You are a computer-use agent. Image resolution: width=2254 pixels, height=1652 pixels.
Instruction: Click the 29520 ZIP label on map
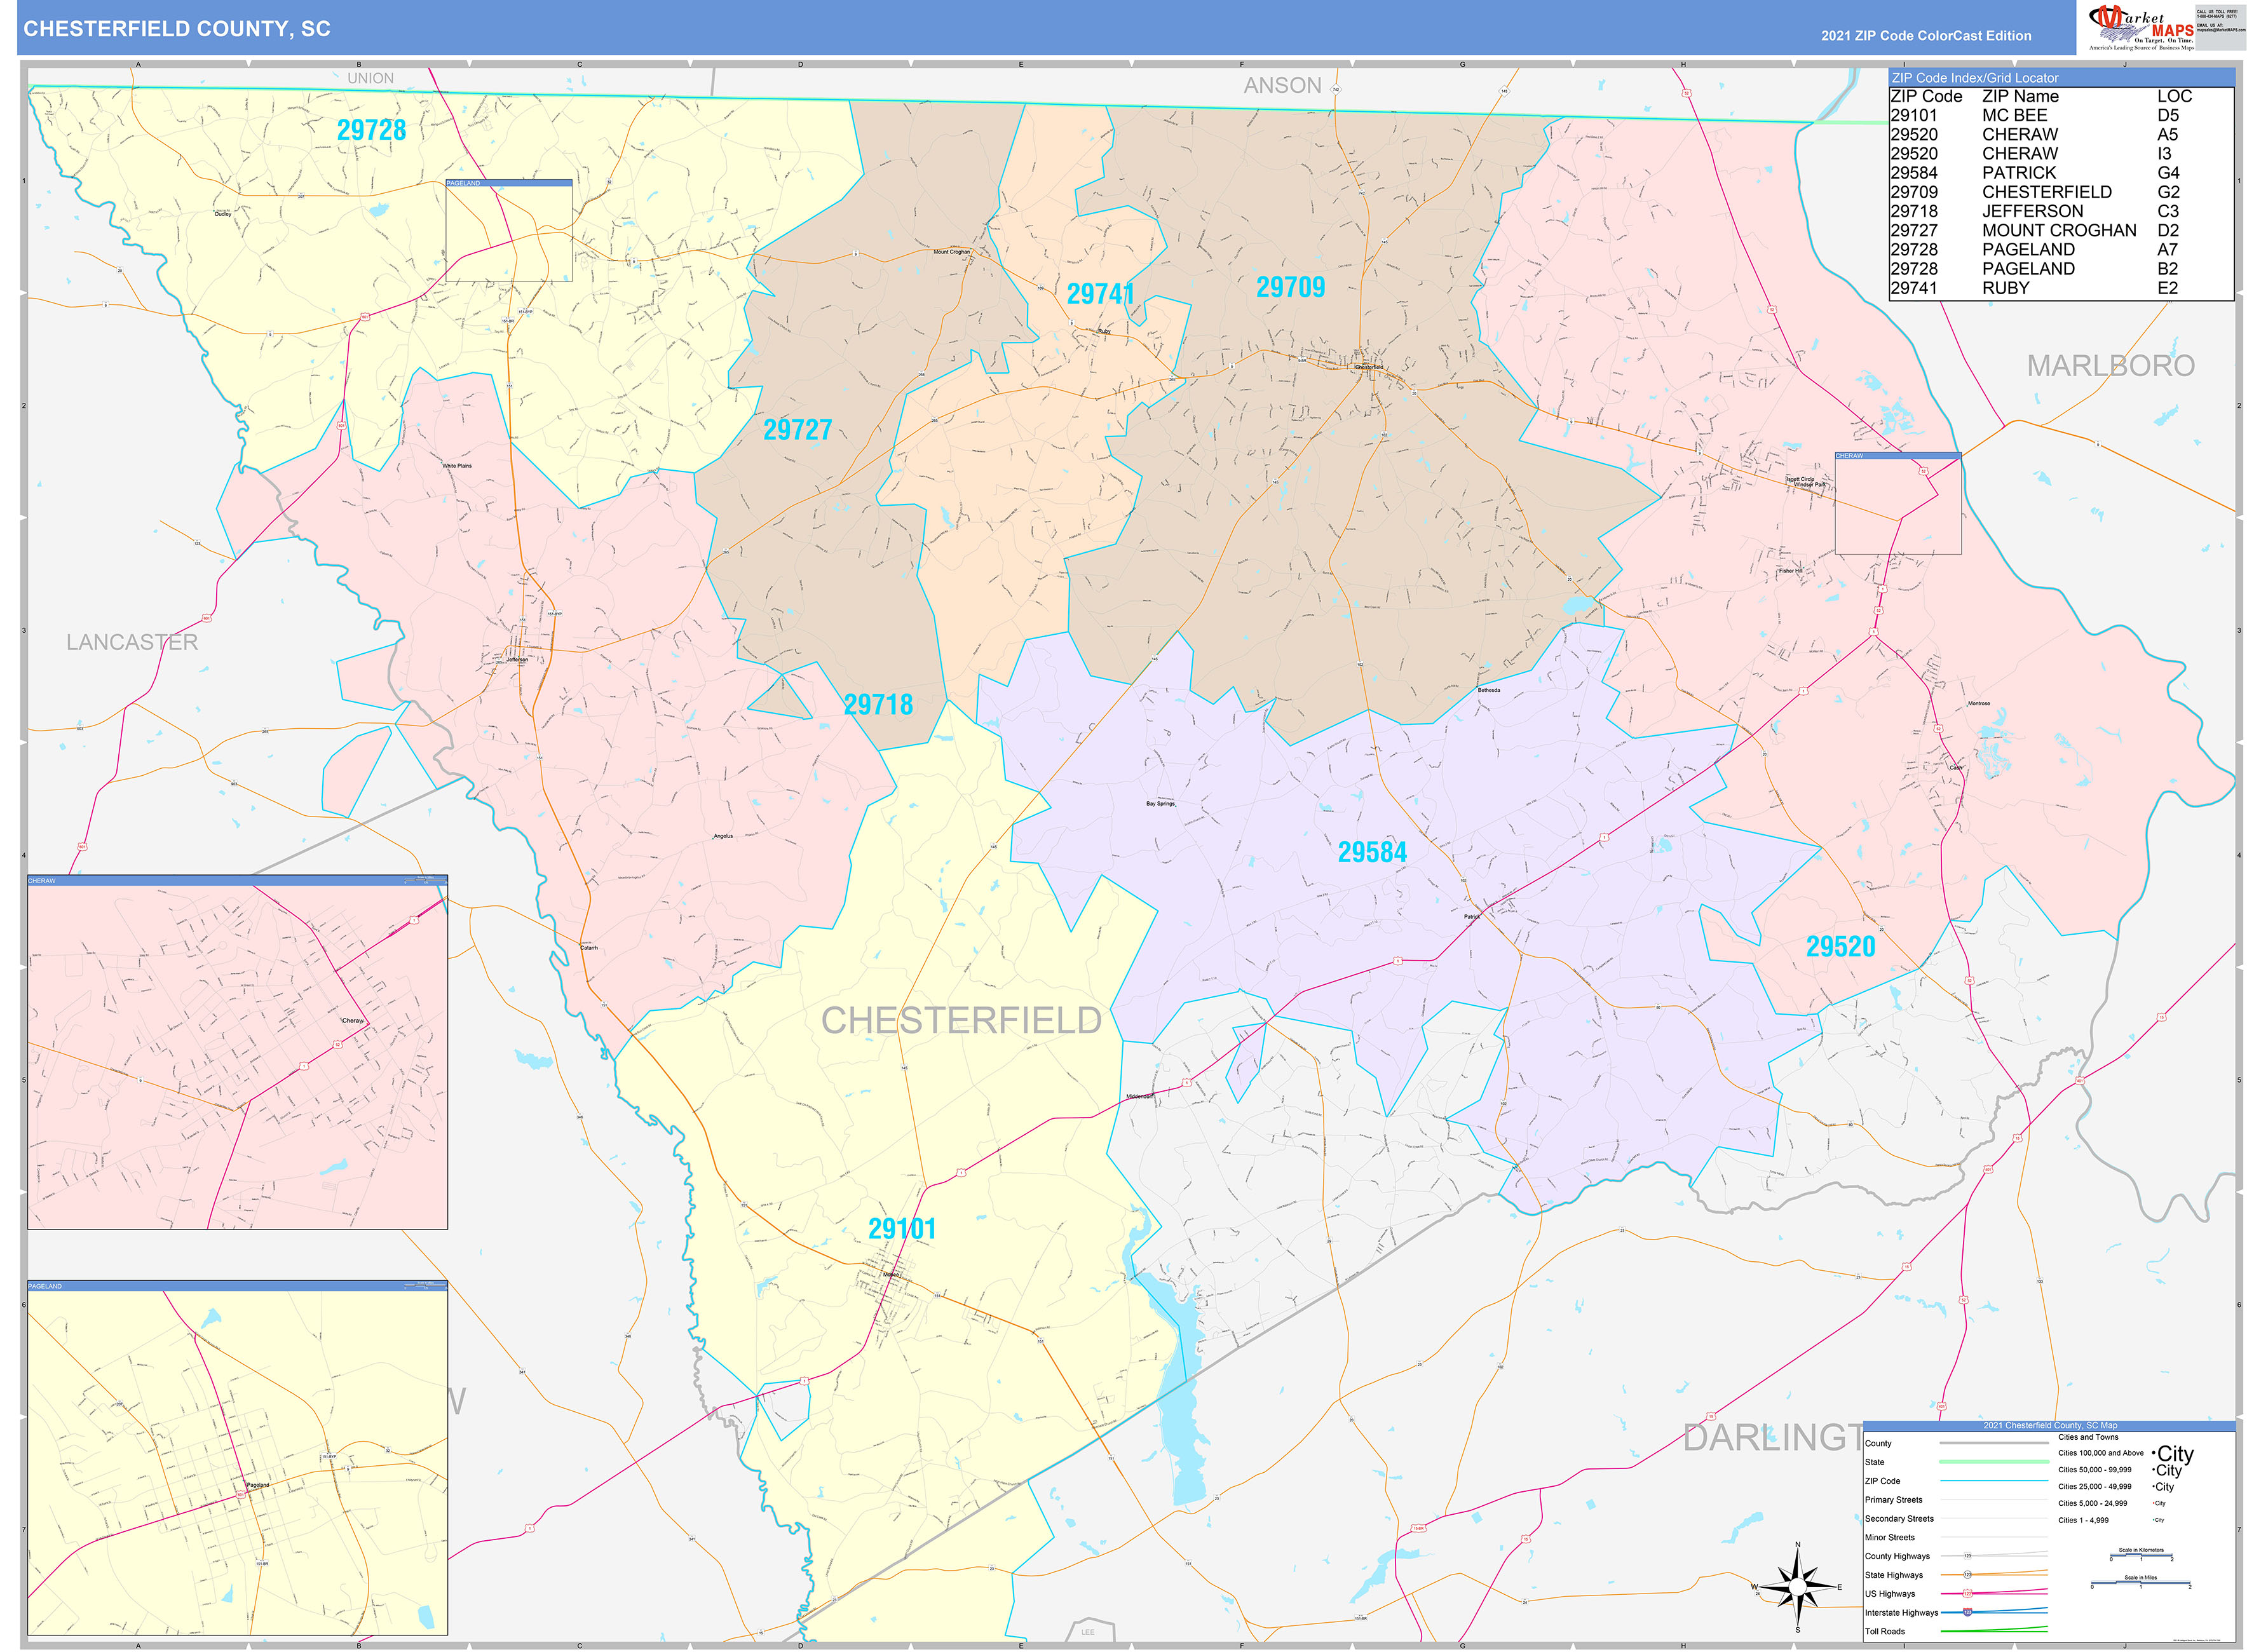pyautogui.click(x=1841, y=947)
